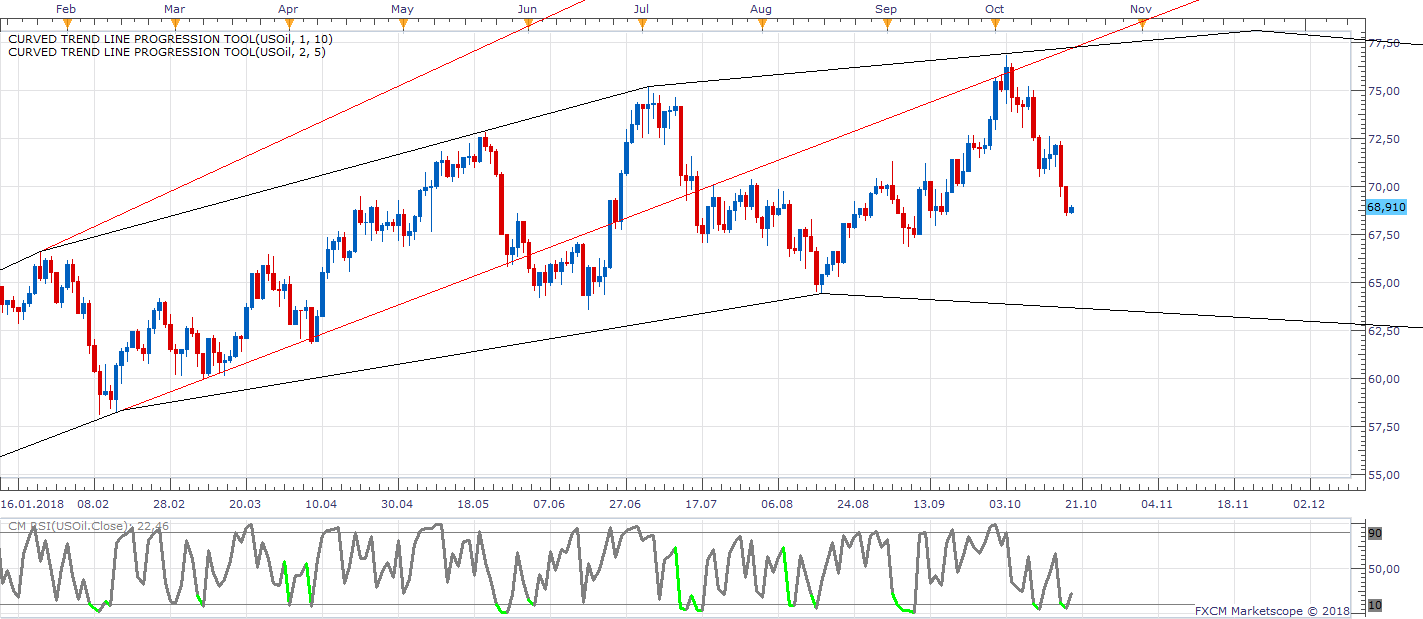Click the 60,00 price axis label
This screenshot has height=619, width=1423.
click(1383, 379)
